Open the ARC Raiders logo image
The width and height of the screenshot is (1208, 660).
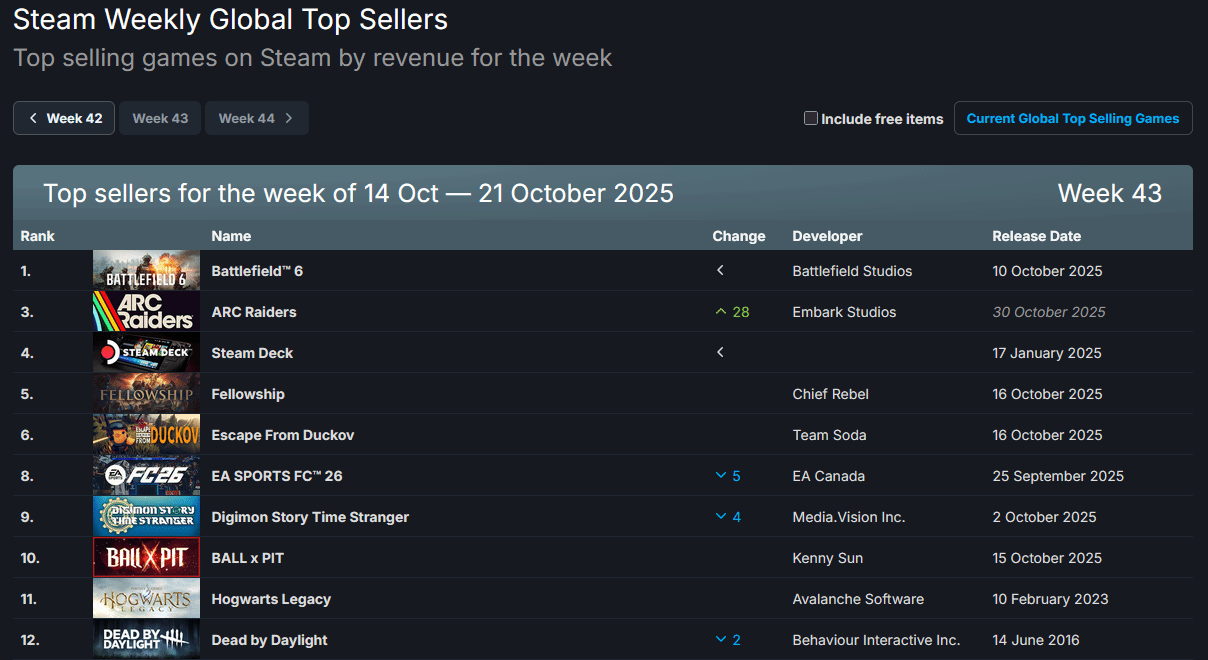[146, 312]
